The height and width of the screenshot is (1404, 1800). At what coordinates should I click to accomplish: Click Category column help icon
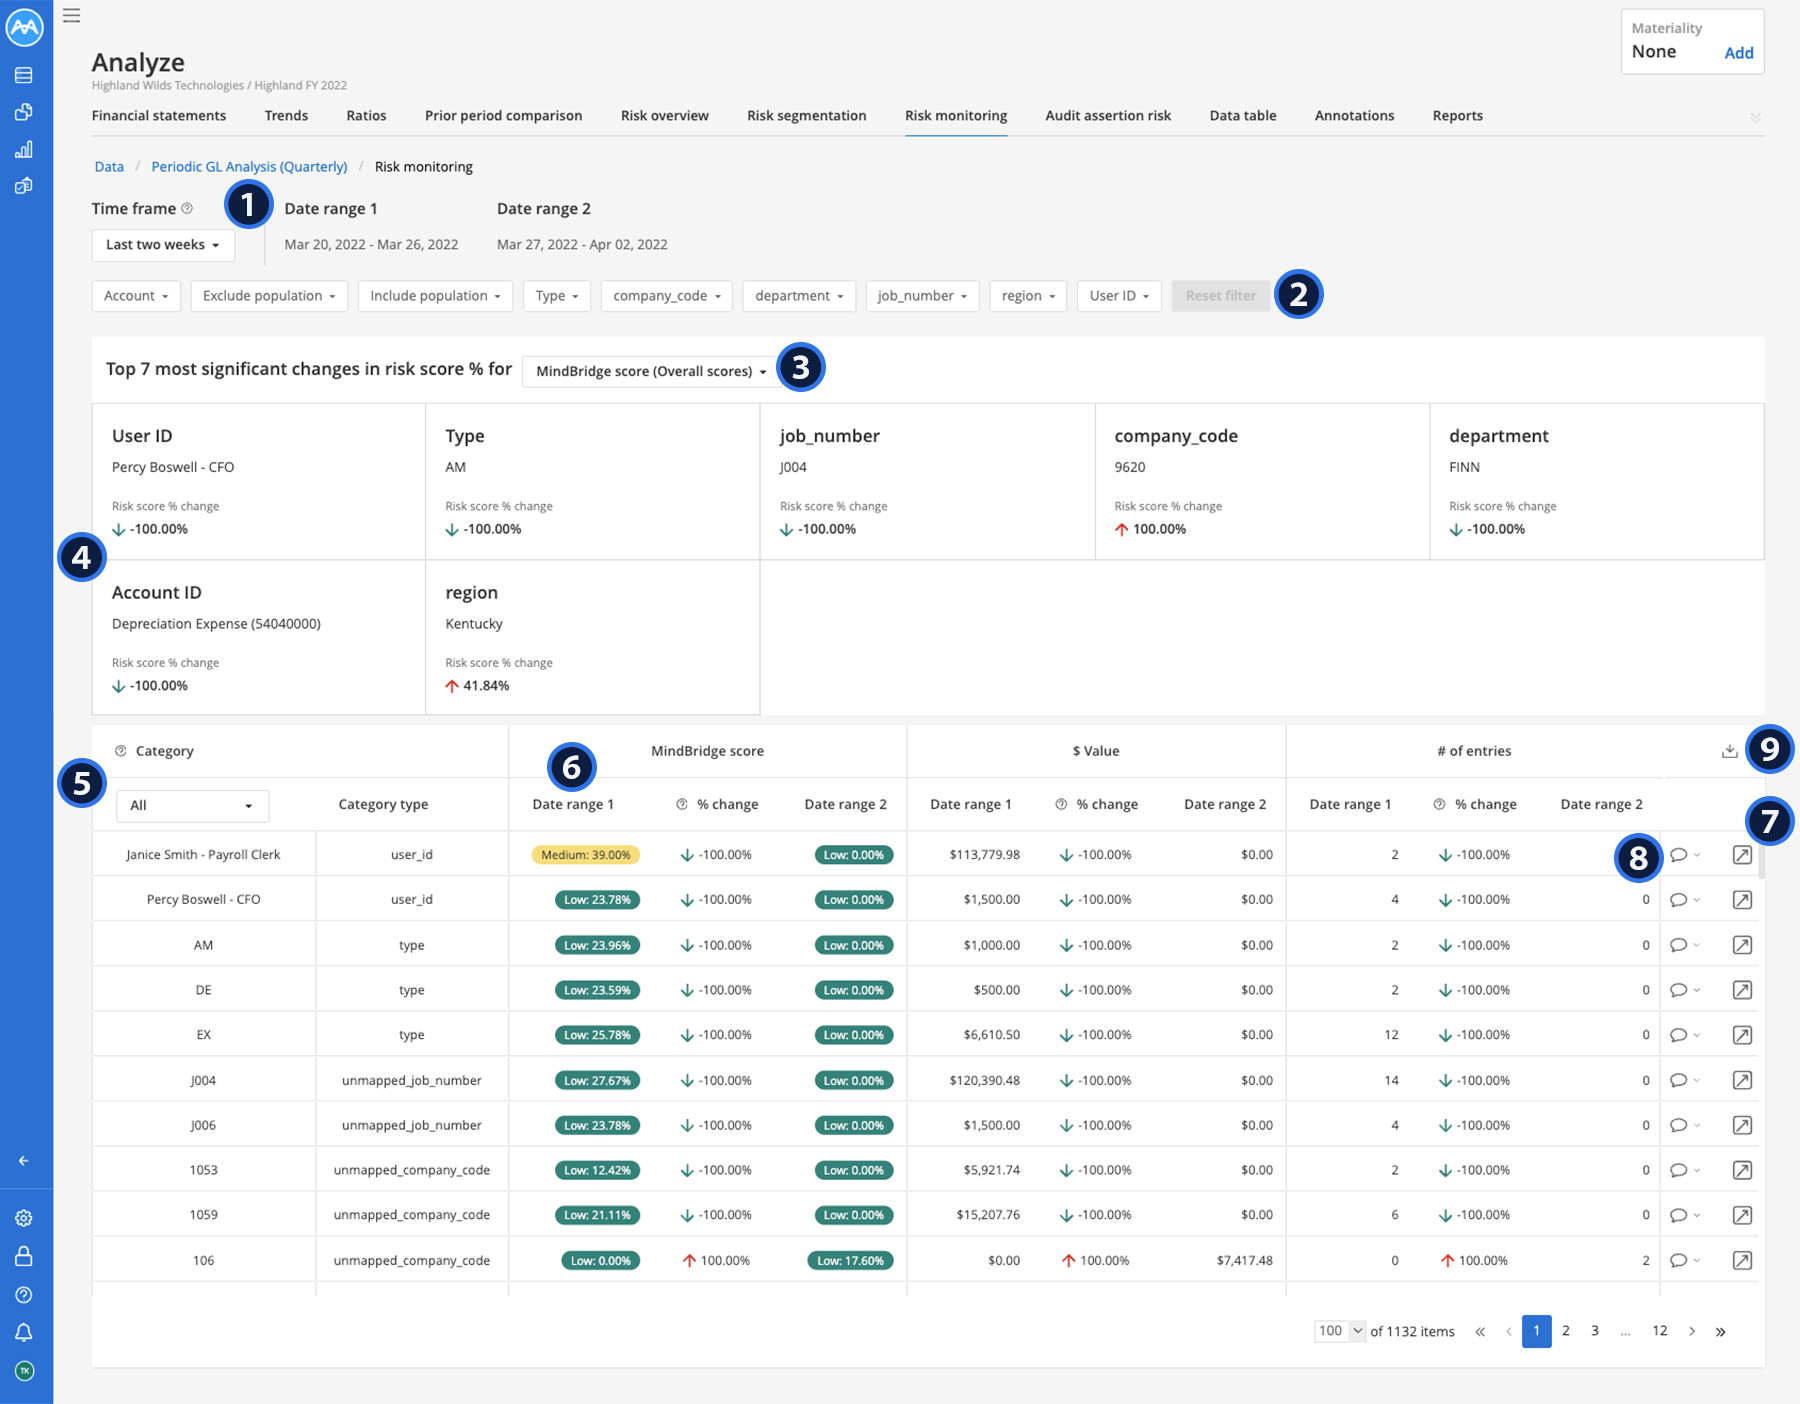tap(121, 751)
